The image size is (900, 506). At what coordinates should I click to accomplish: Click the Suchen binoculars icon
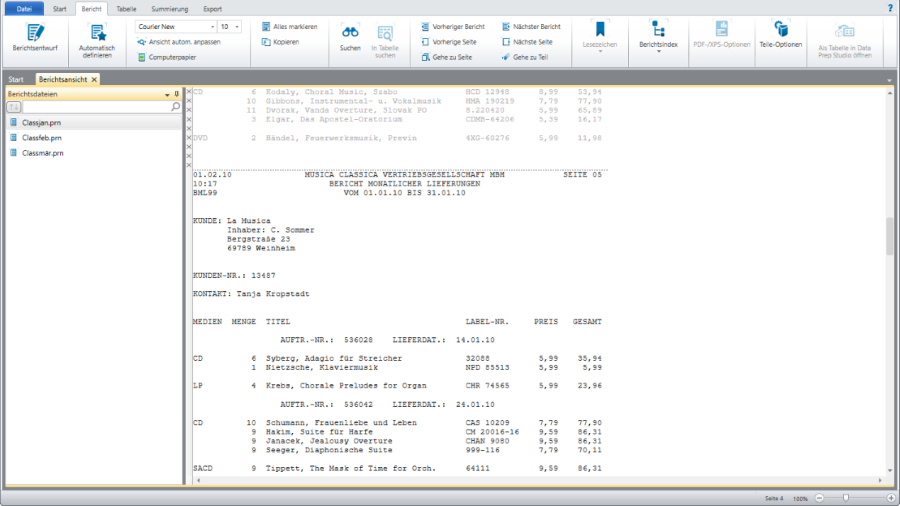point(350,32)
